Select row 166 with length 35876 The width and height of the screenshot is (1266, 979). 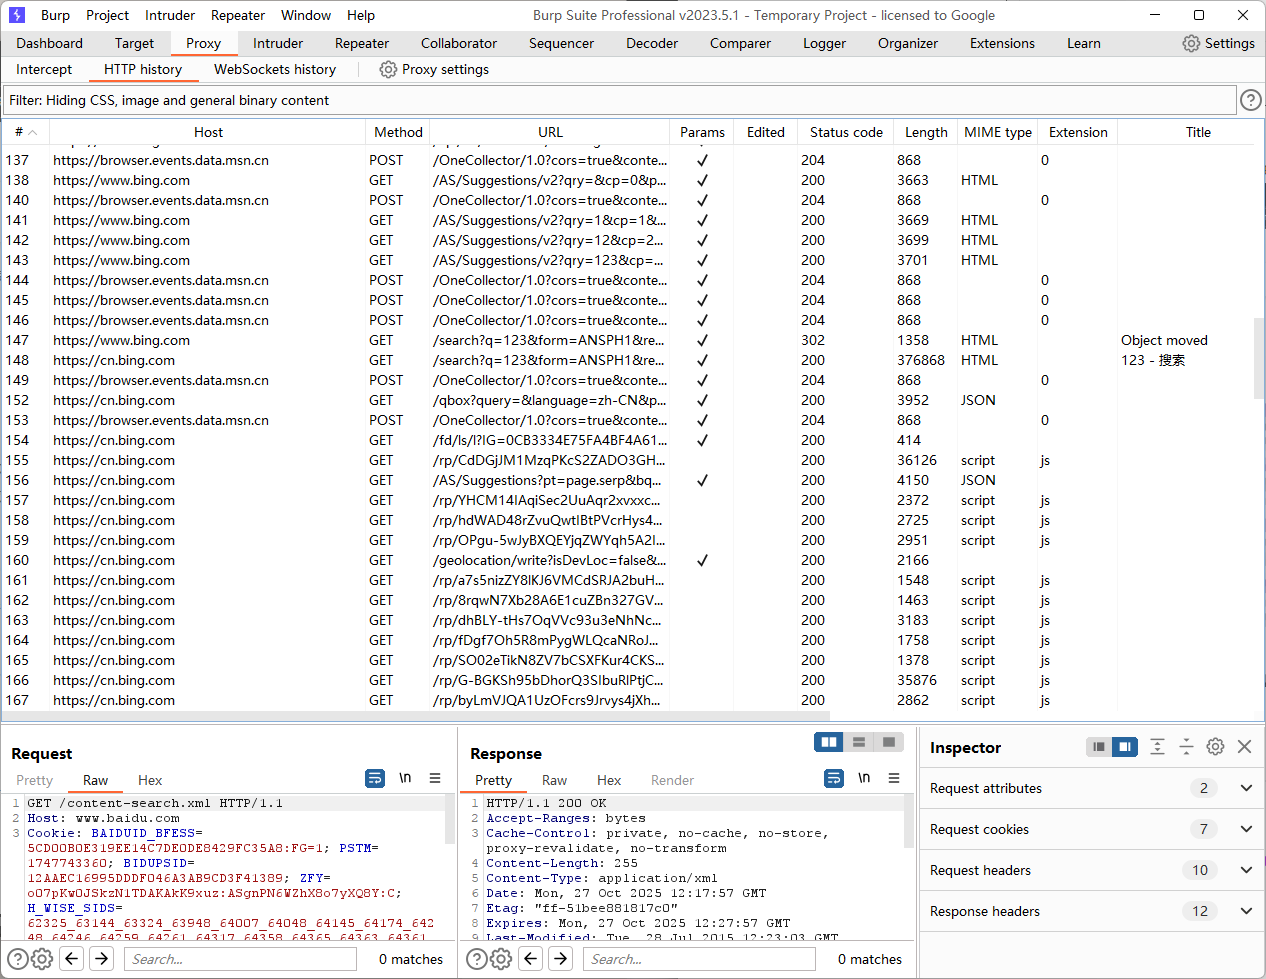pos(628,680)
